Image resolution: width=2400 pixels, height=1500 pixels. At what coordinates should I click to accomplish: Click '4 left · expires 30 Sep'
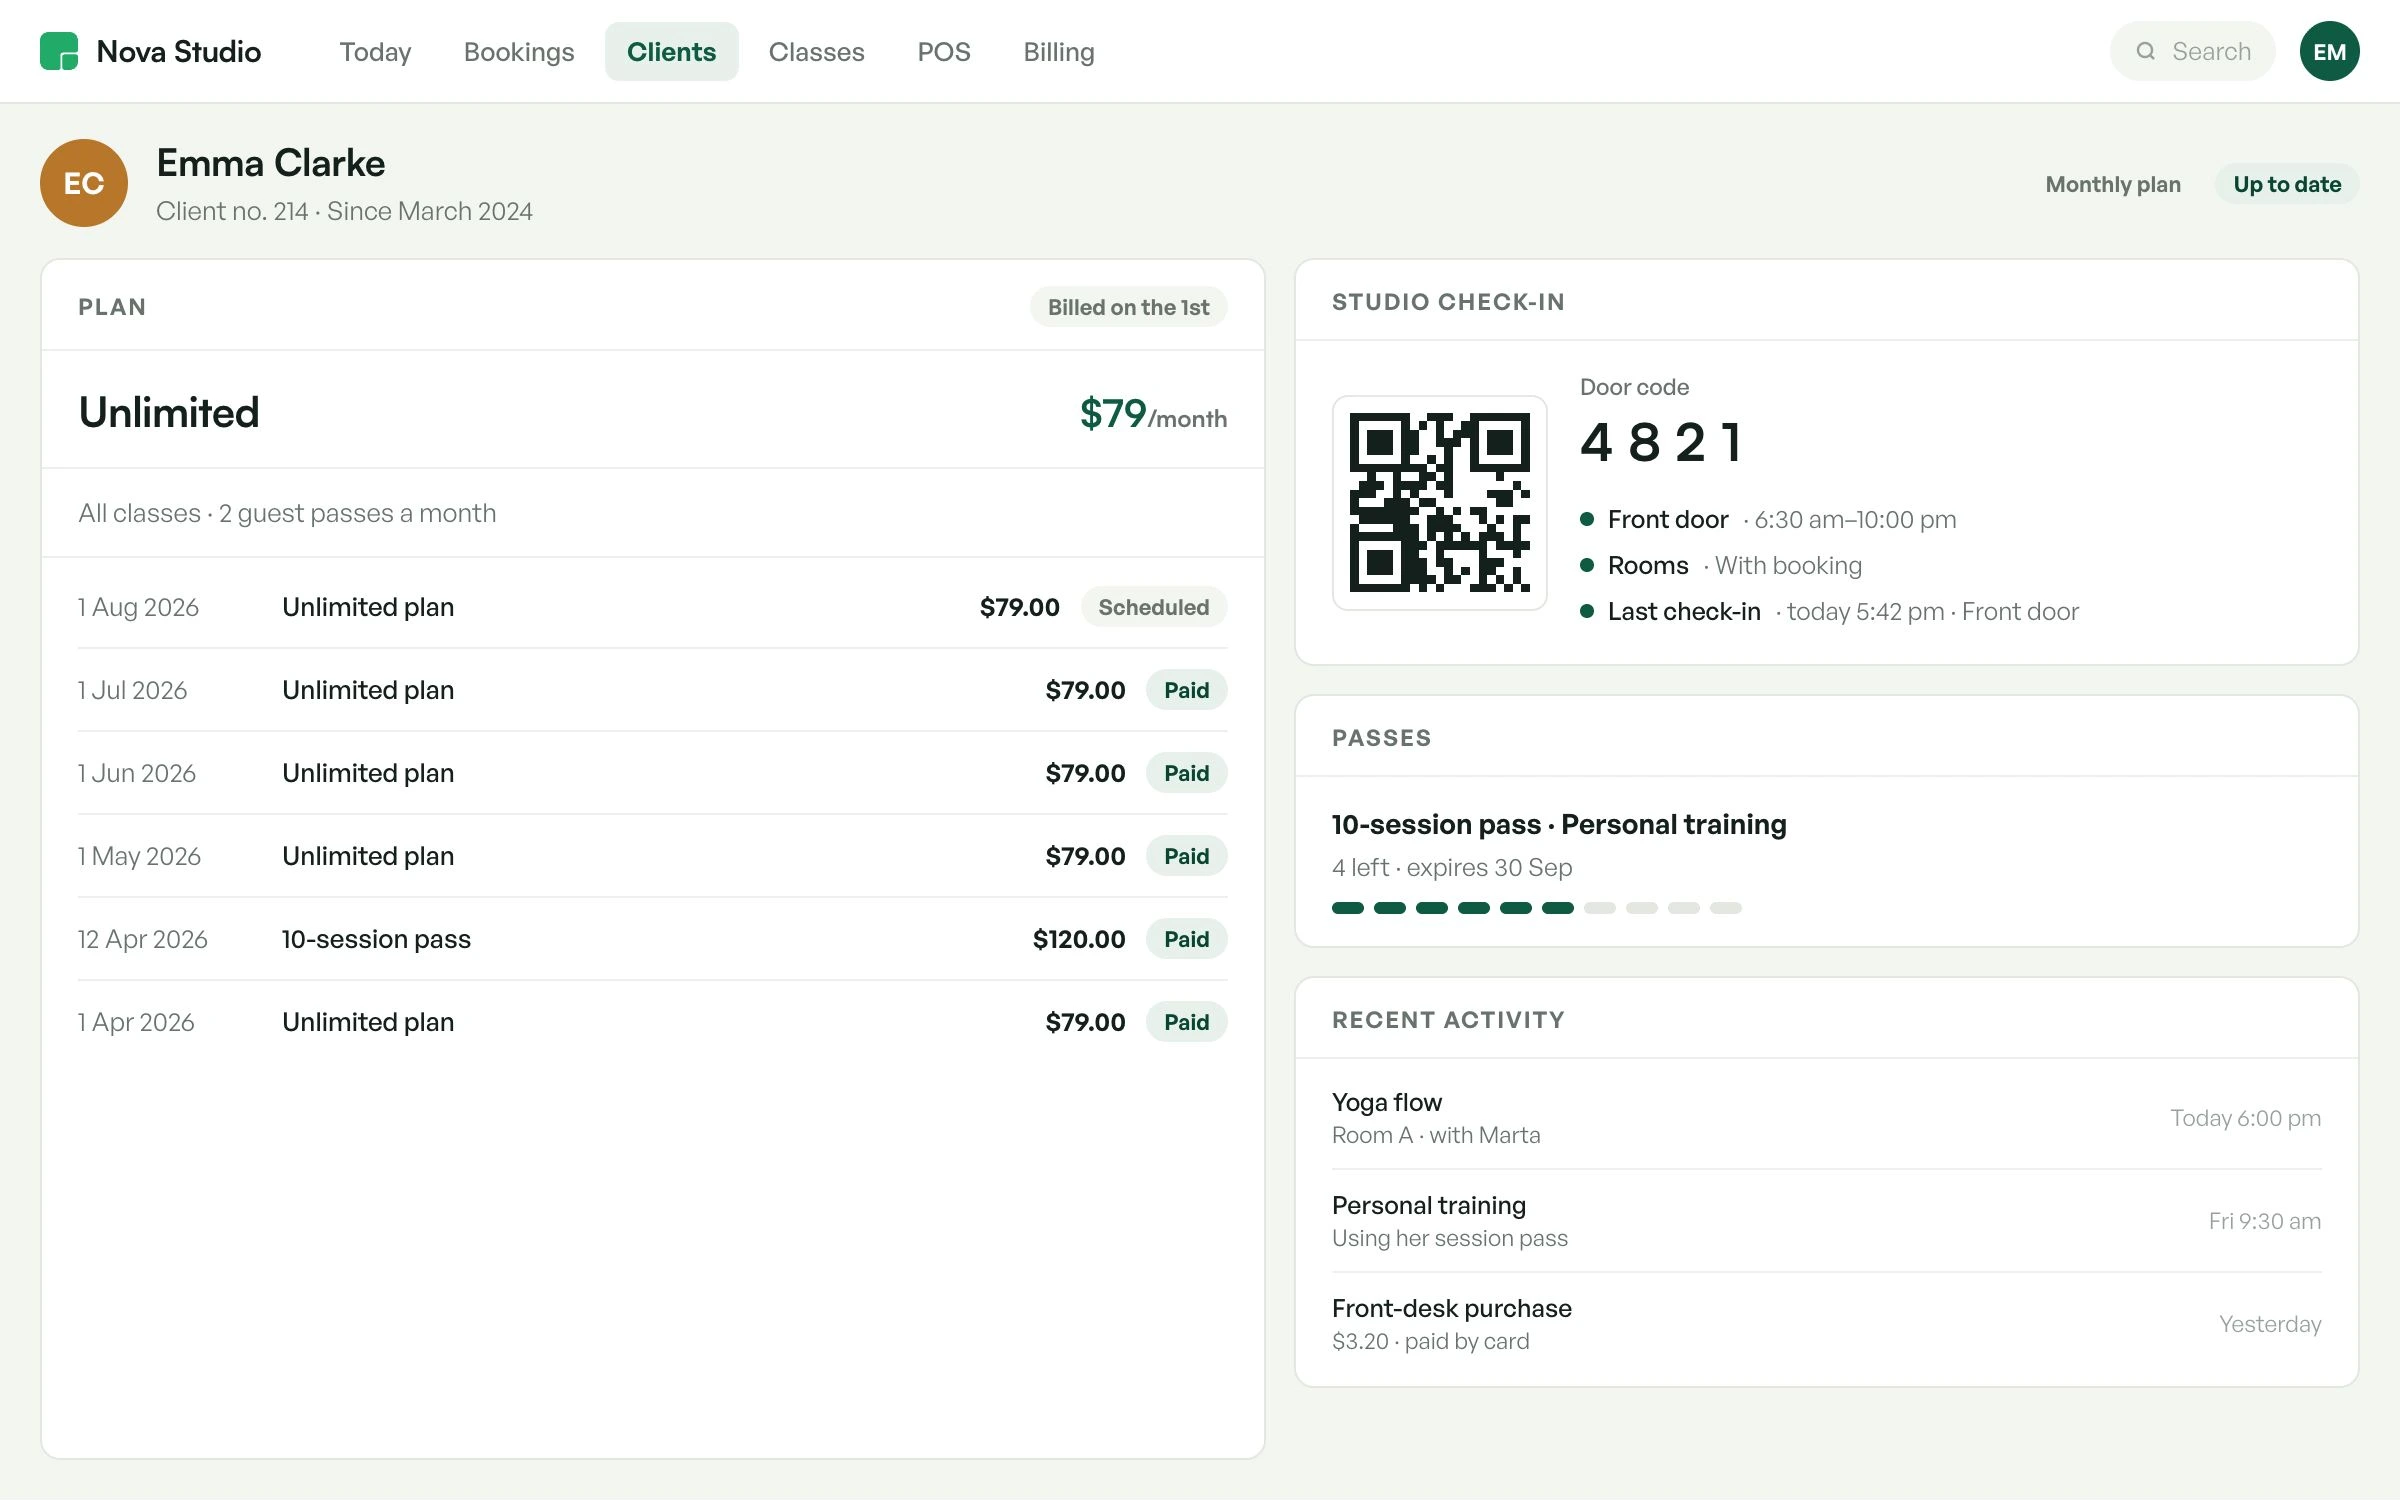coord(1452,867)
